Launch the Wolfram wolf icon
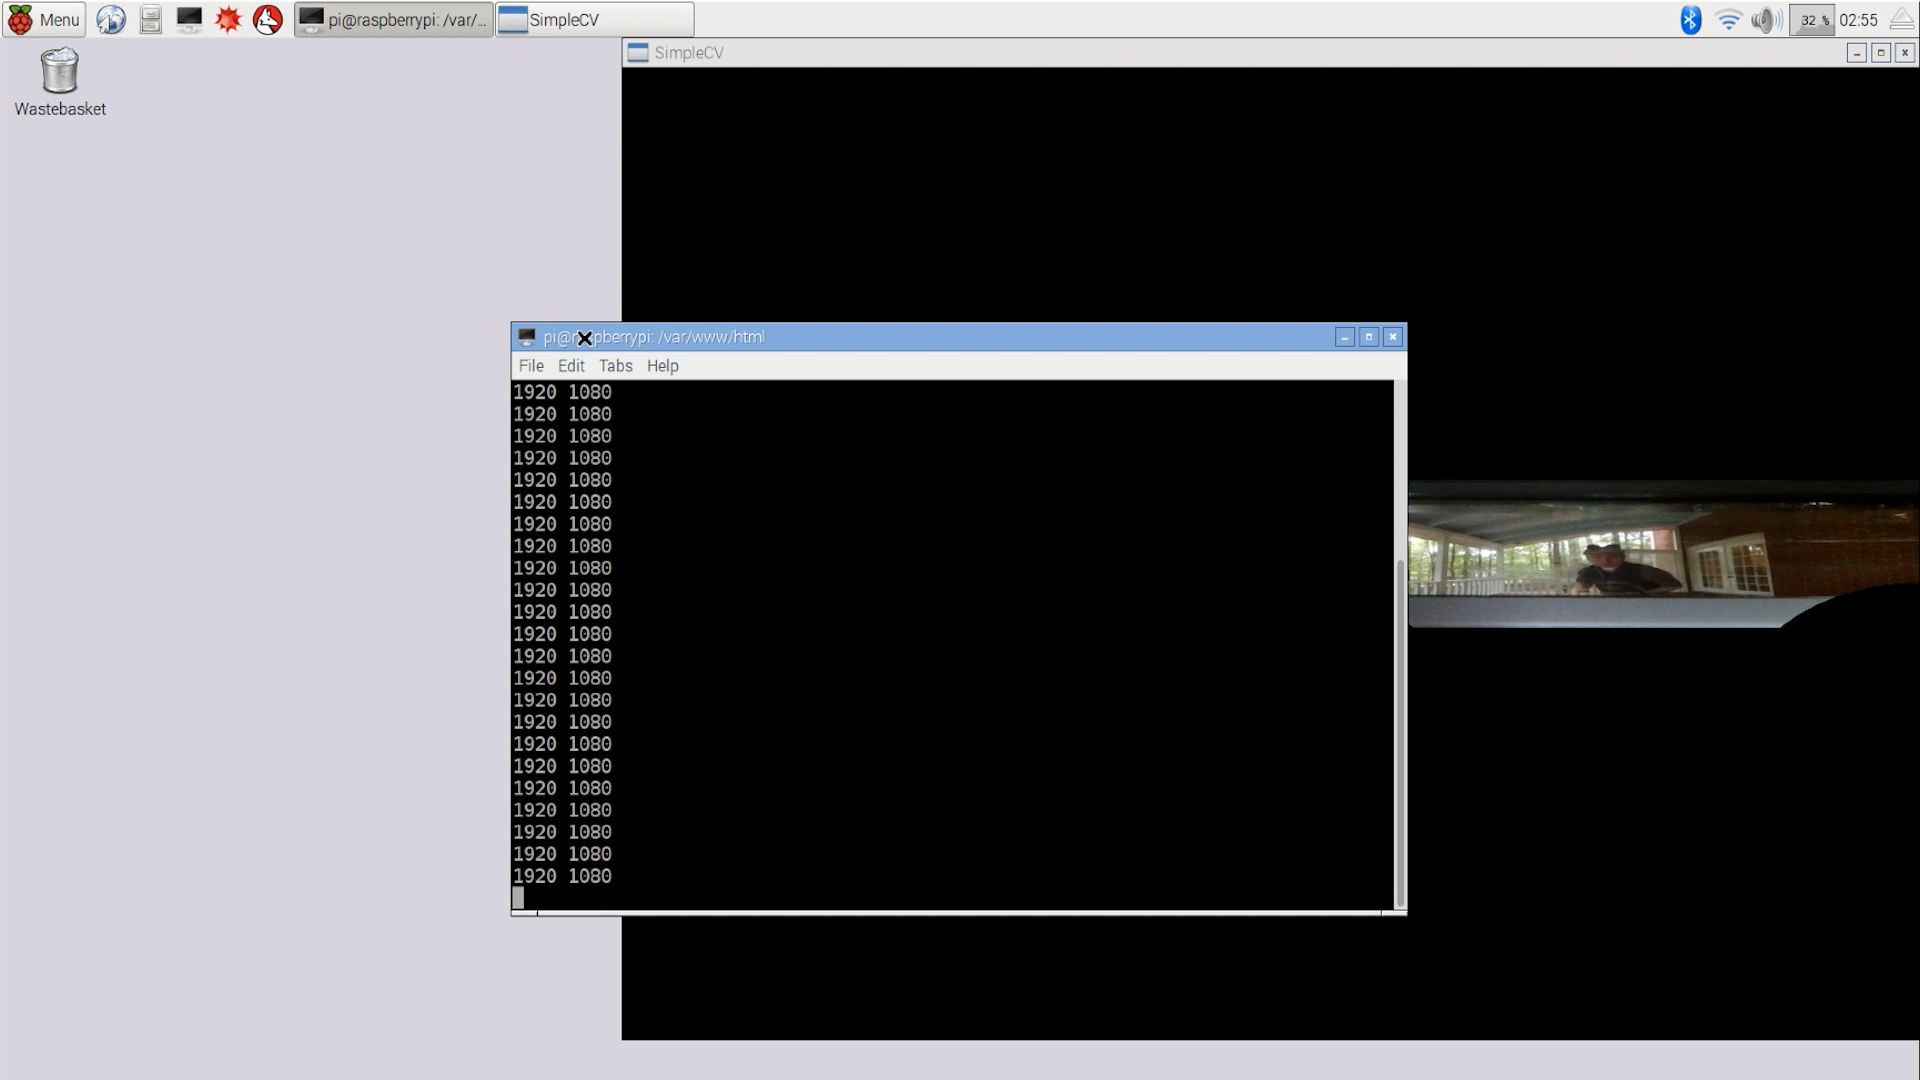Viewport: 1920px width, 1080px height. point(267,19)
